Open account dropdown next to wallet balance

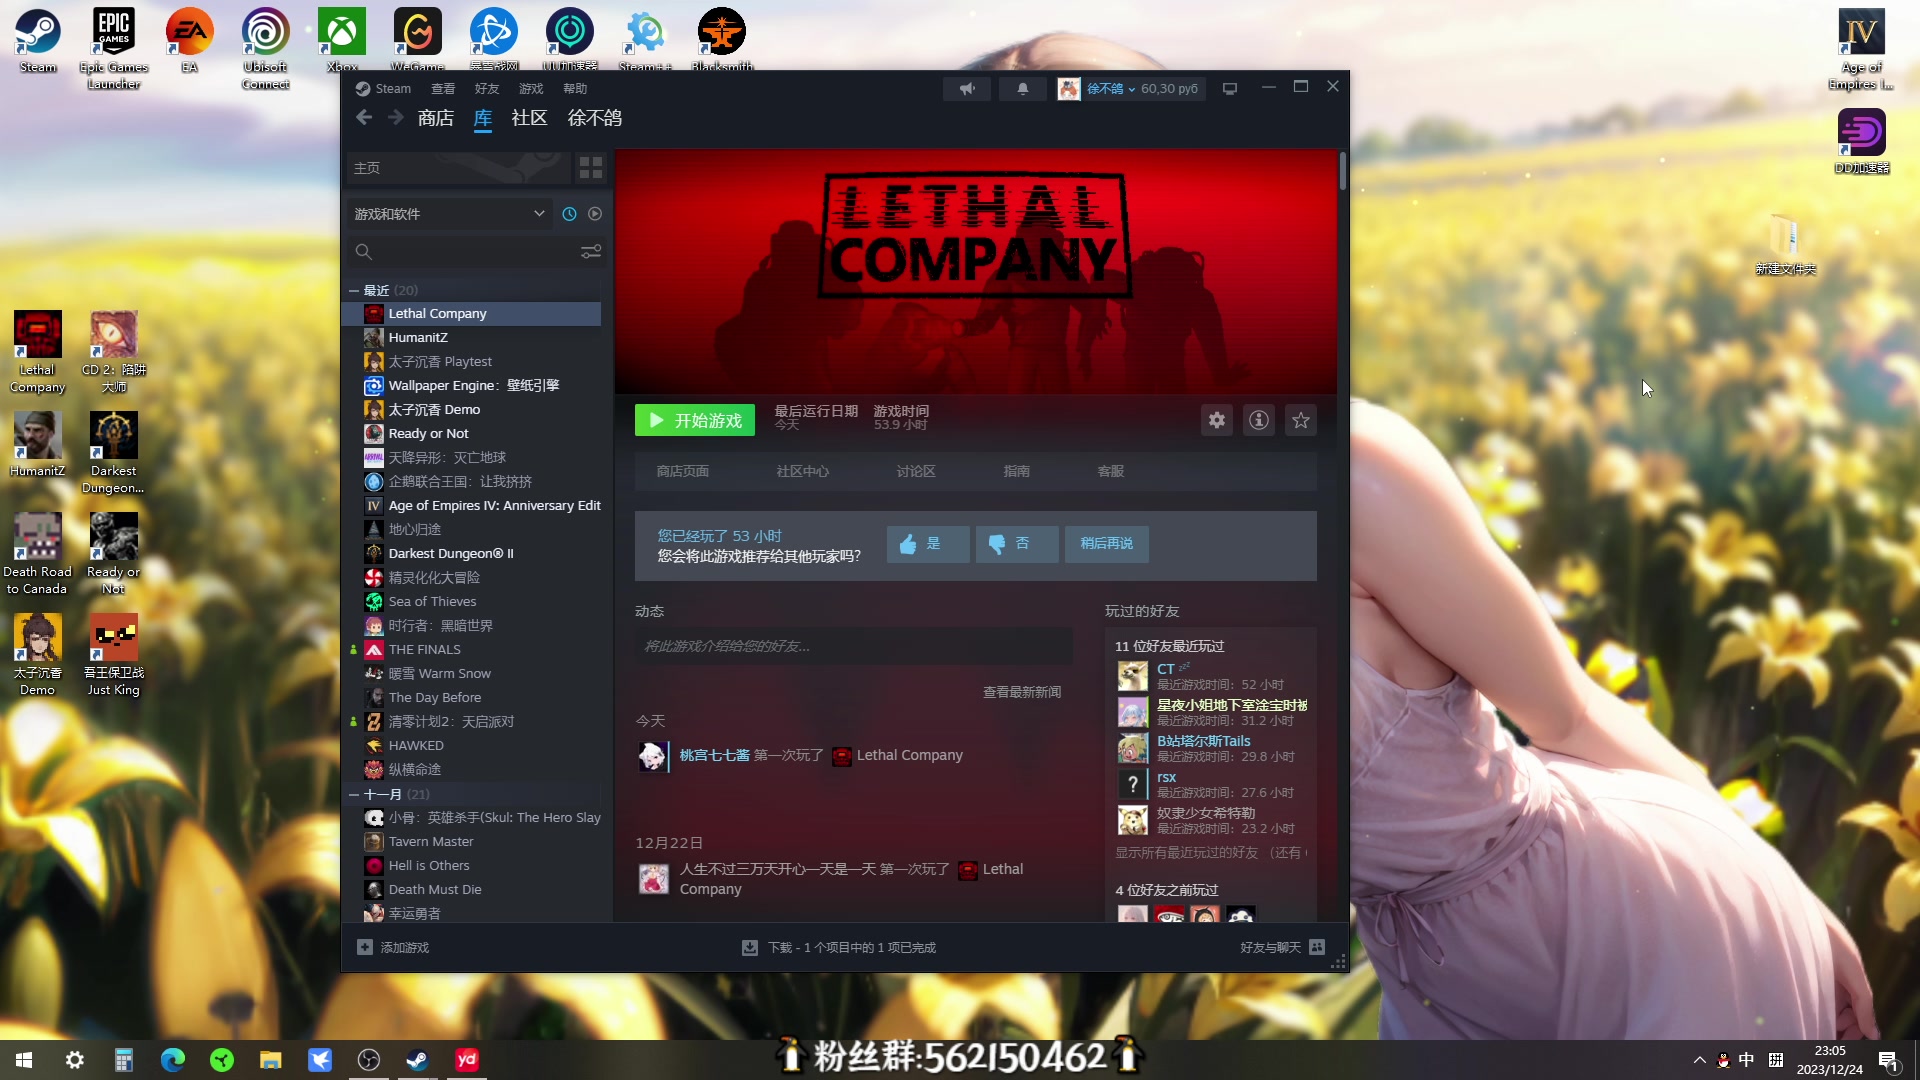click(x=1111, y=89)
